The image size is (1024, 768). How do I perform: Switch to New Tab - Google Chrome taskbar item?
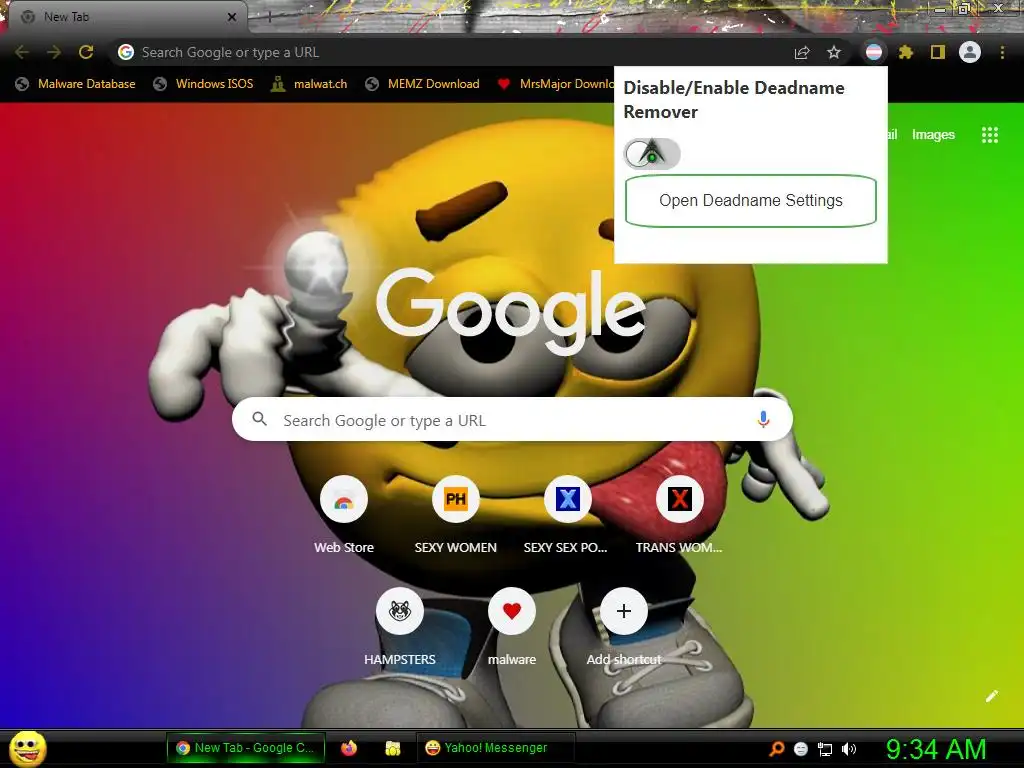tap(246, 748)
